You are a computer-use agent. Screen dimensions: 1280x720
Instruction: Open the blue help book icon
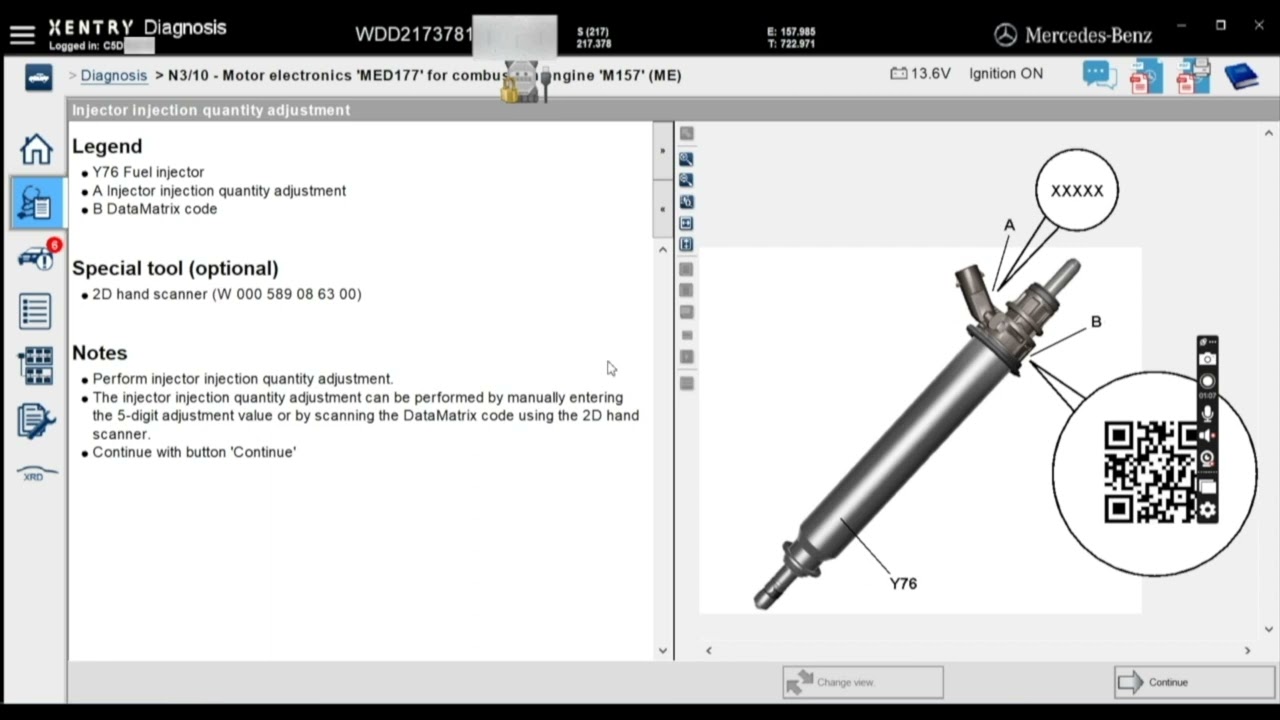pos(1240,76)
